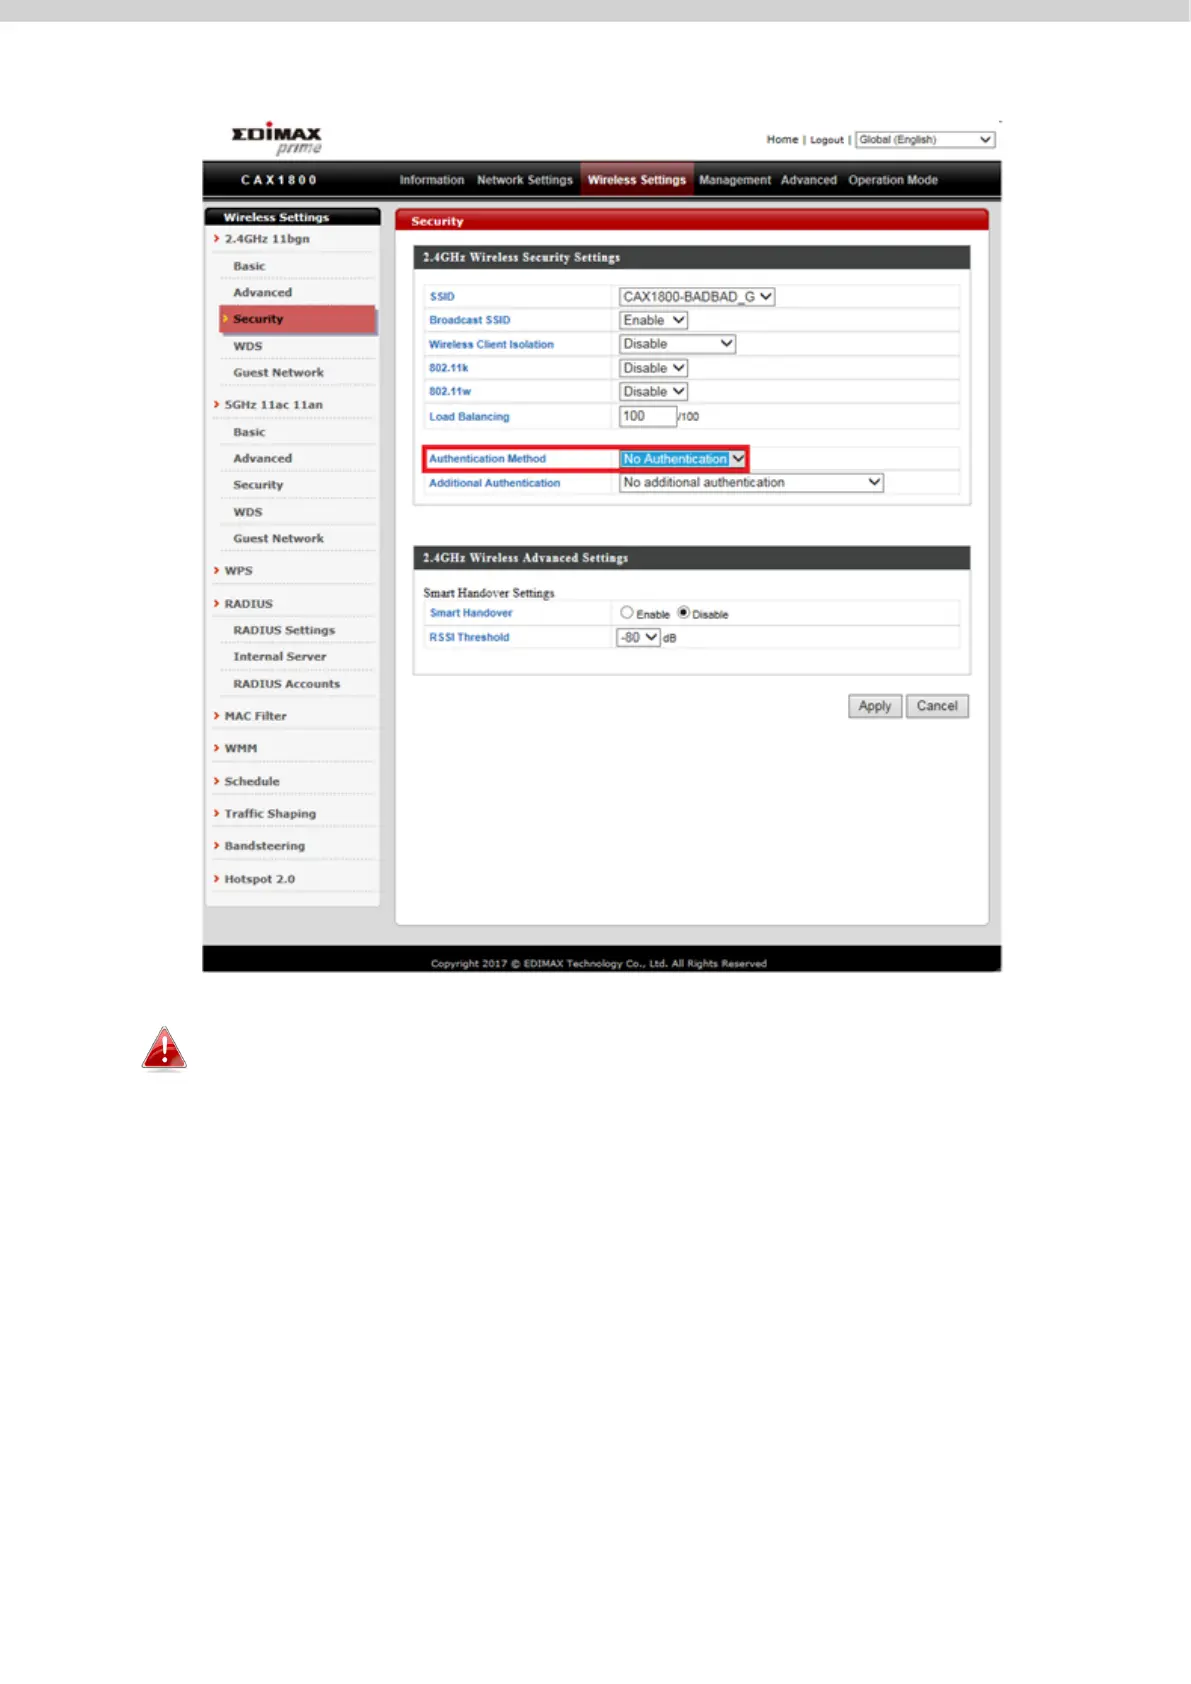
Task: Switch to the Network Settings tab
Action: coord(525,180)
